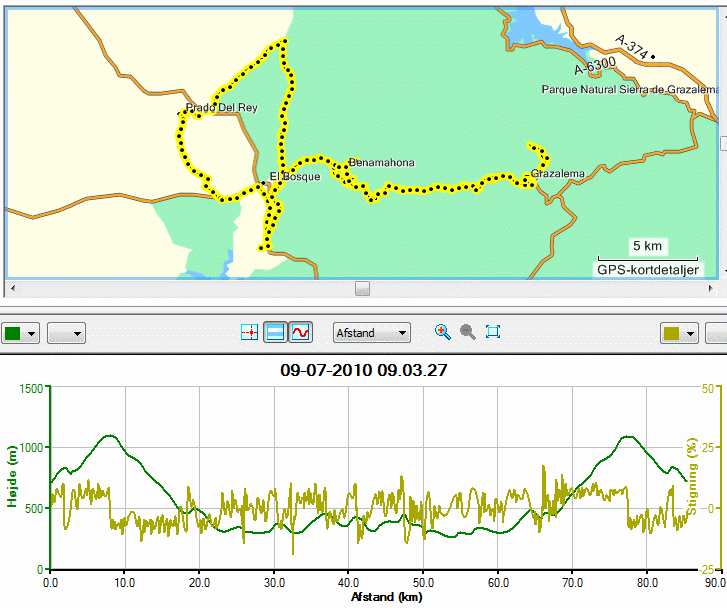Click the chart title 09-07-2010 09.03.27
Viewport: 727px width, 608px height.
click(x=364, y=370)
